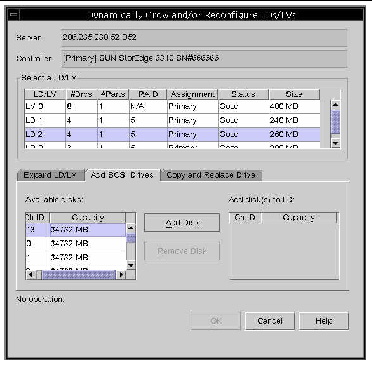
Task: Click the #Drvs column header
Action: pos(81,94)
